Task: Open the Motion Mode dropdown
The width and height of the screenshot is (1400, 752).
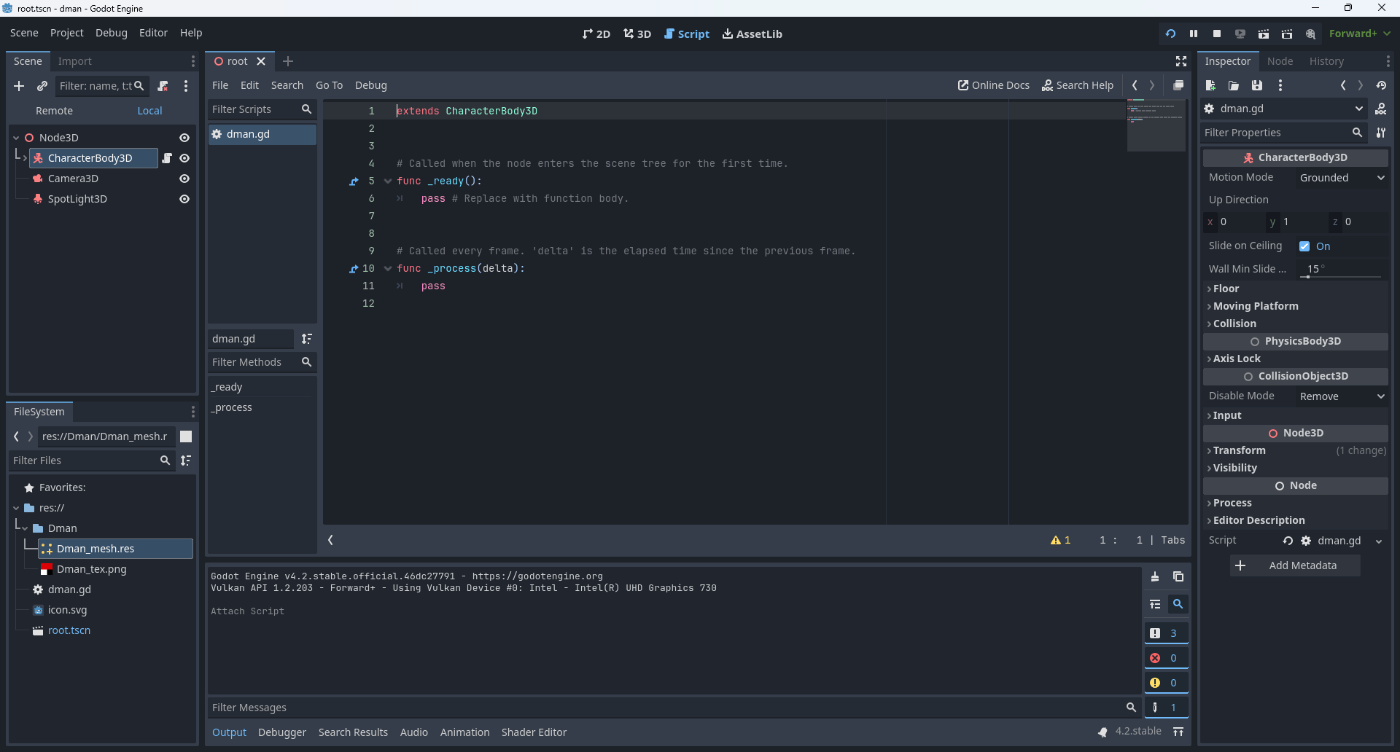Action: (1342, 177)
